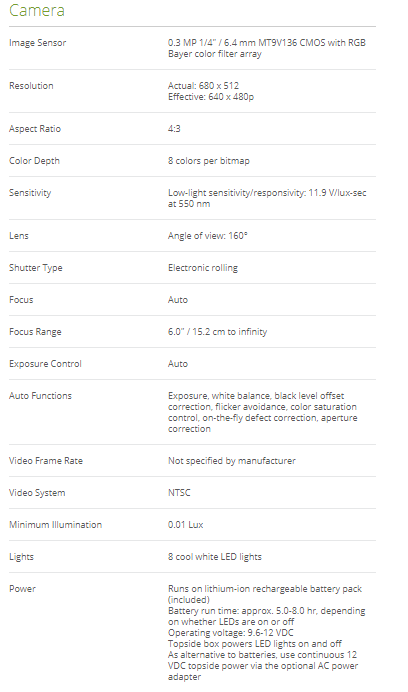Viewport: 408px width, 692px height.
Task: Click the 8 cool white LED lights text
Action: tap(215, 557)
